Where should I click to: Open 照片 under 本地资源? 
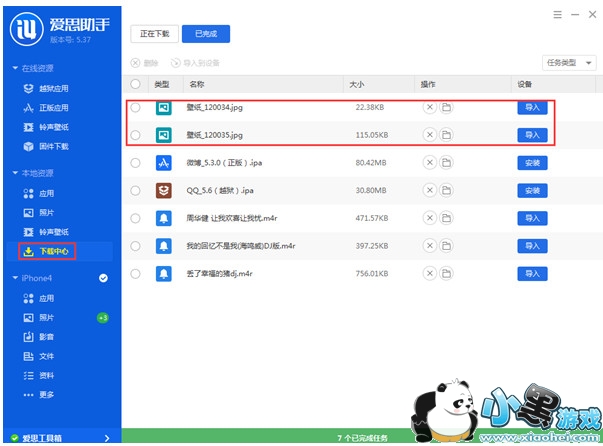click(39, 213)
